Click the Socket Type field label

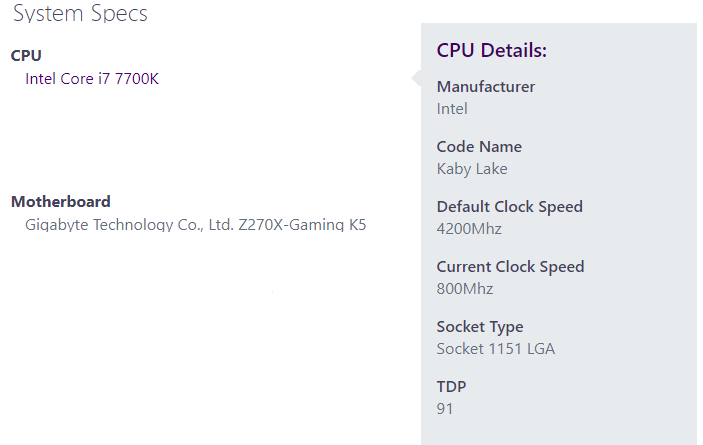coord(480,327)
